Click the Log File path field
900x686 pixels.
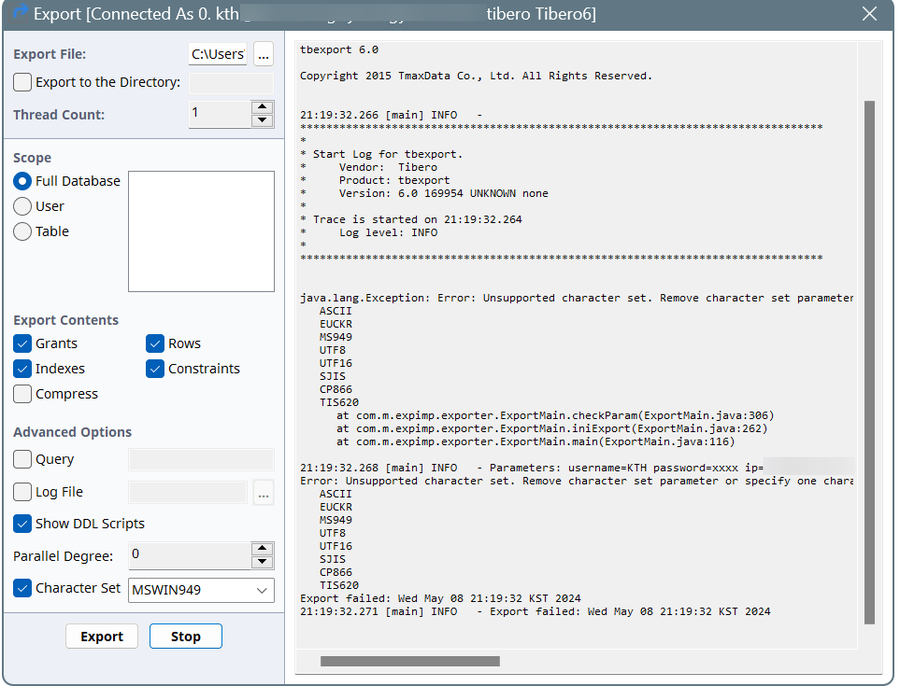click(188, 493)
